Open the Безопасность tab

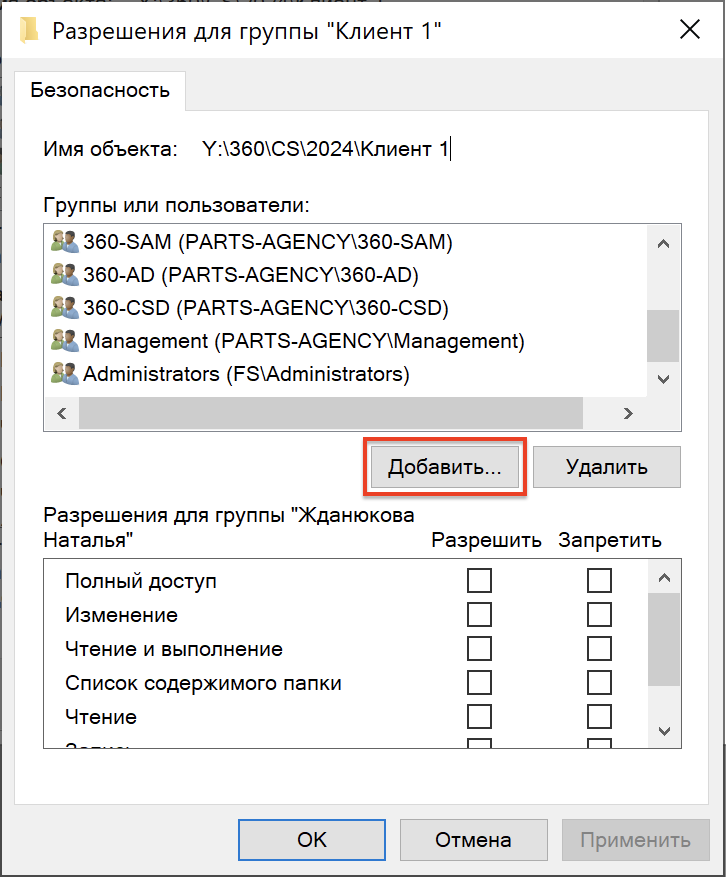(100, 90)
